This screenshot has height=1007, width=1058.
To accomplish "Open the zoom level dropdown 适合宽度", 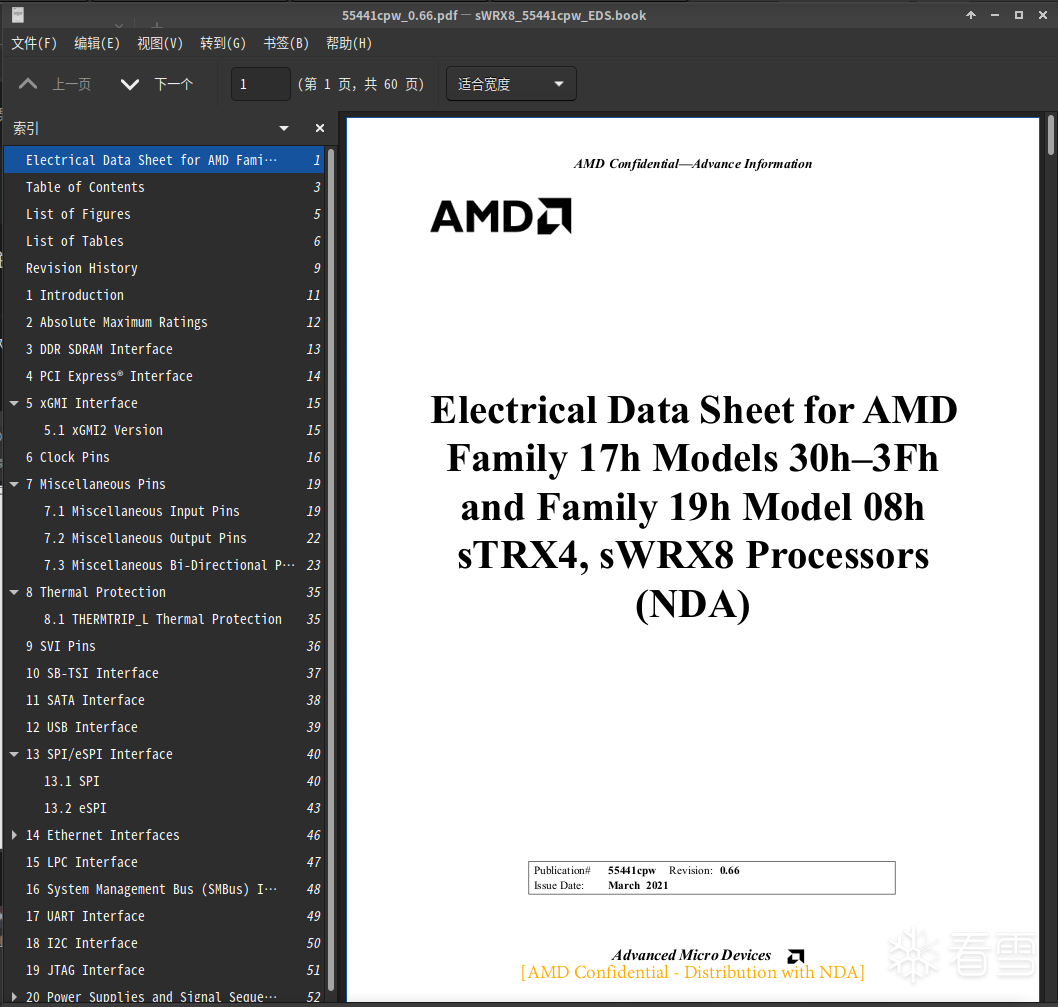I will click(x=511, y=84).
